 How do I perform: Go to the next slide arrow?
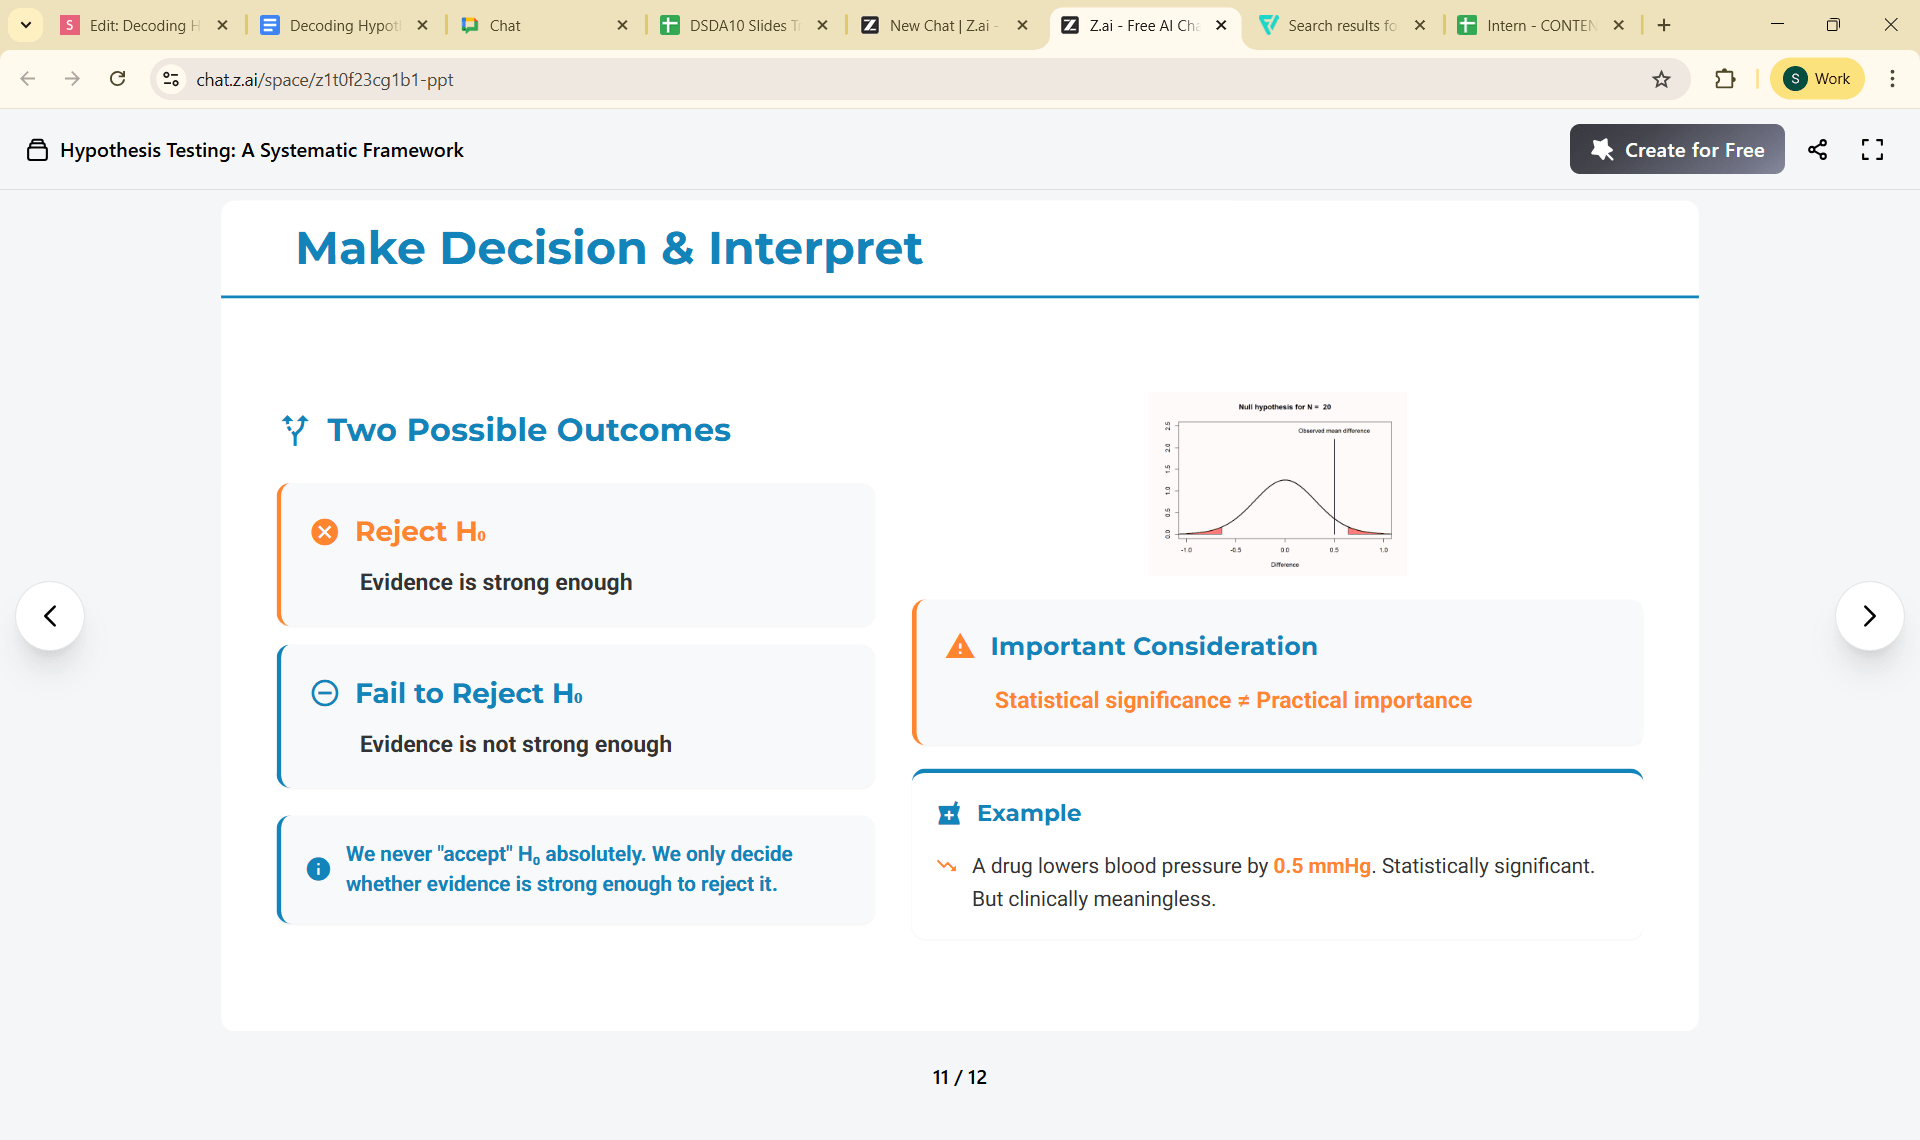1869,616
